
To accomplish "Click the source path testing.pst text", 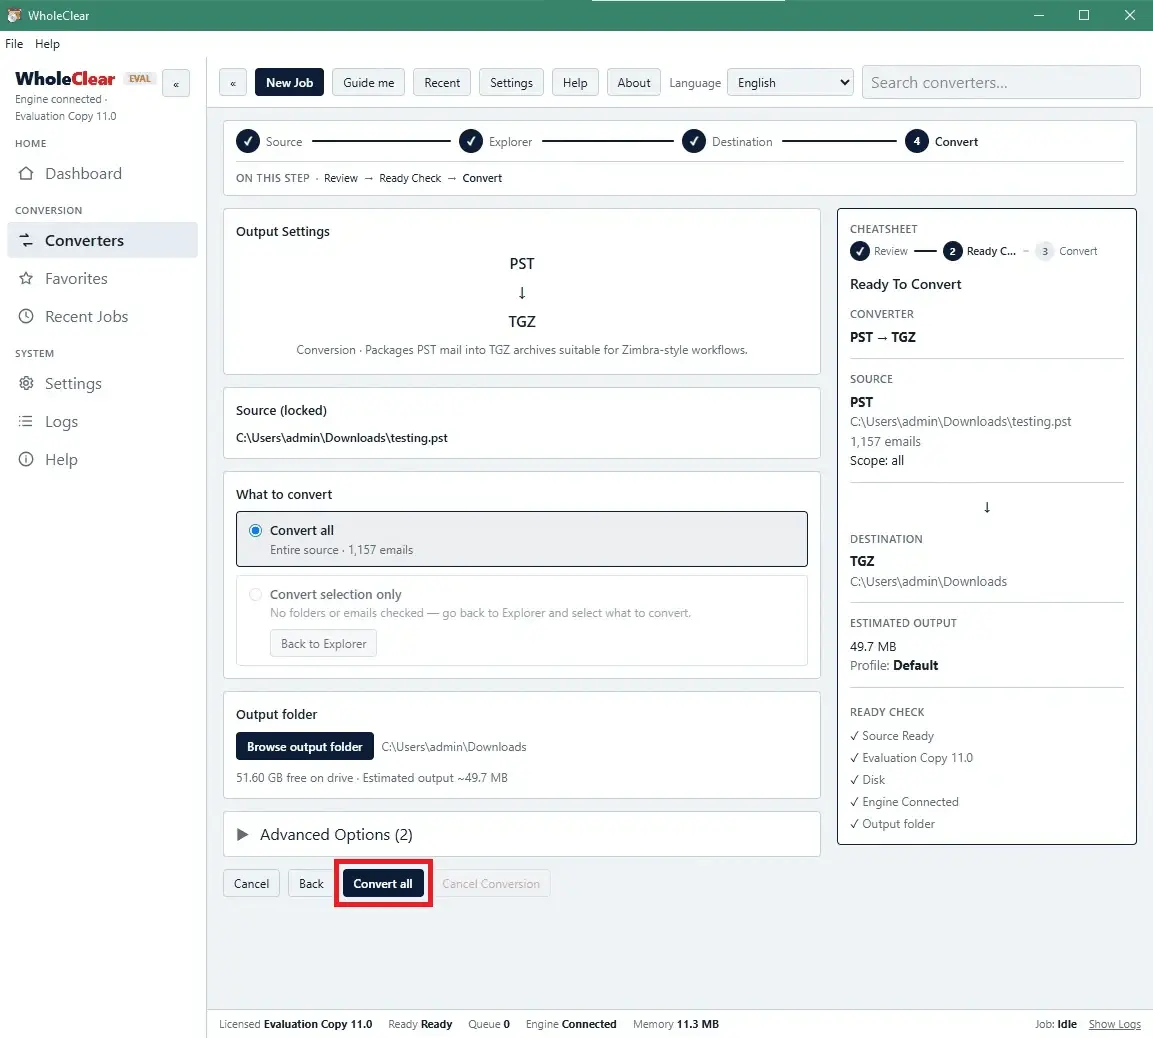I will (342, 437).
